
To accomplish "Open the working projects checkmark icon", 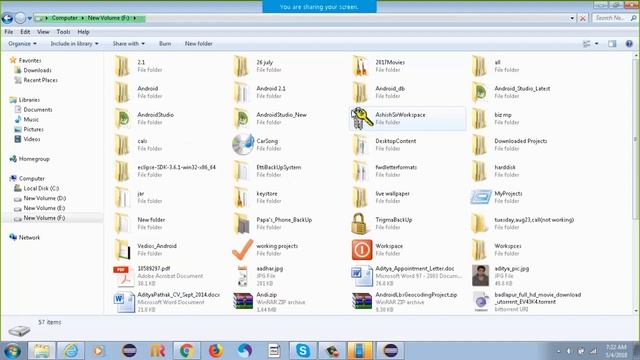I will point(242,249).
